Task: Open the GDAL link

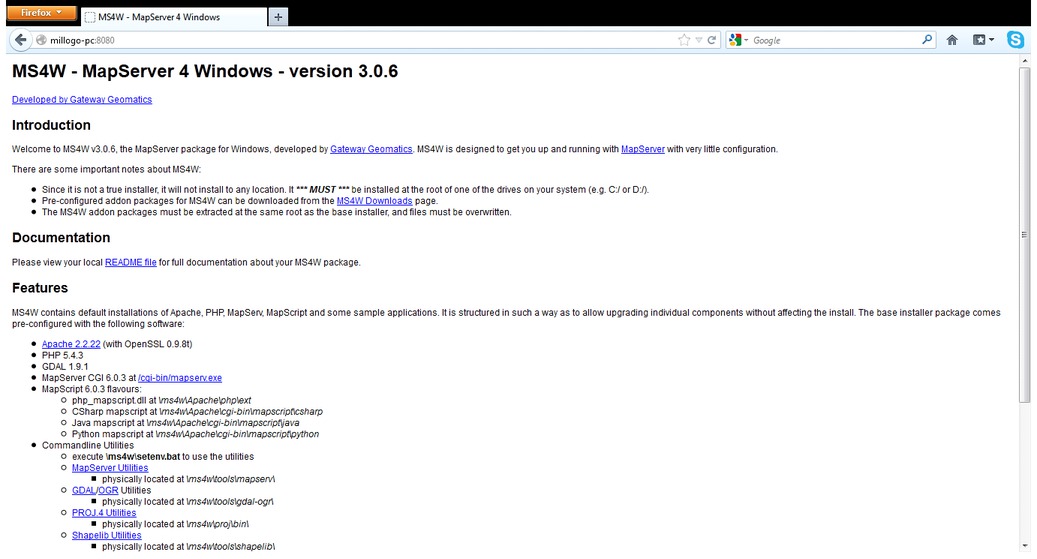Action: [x=84, y=490]
